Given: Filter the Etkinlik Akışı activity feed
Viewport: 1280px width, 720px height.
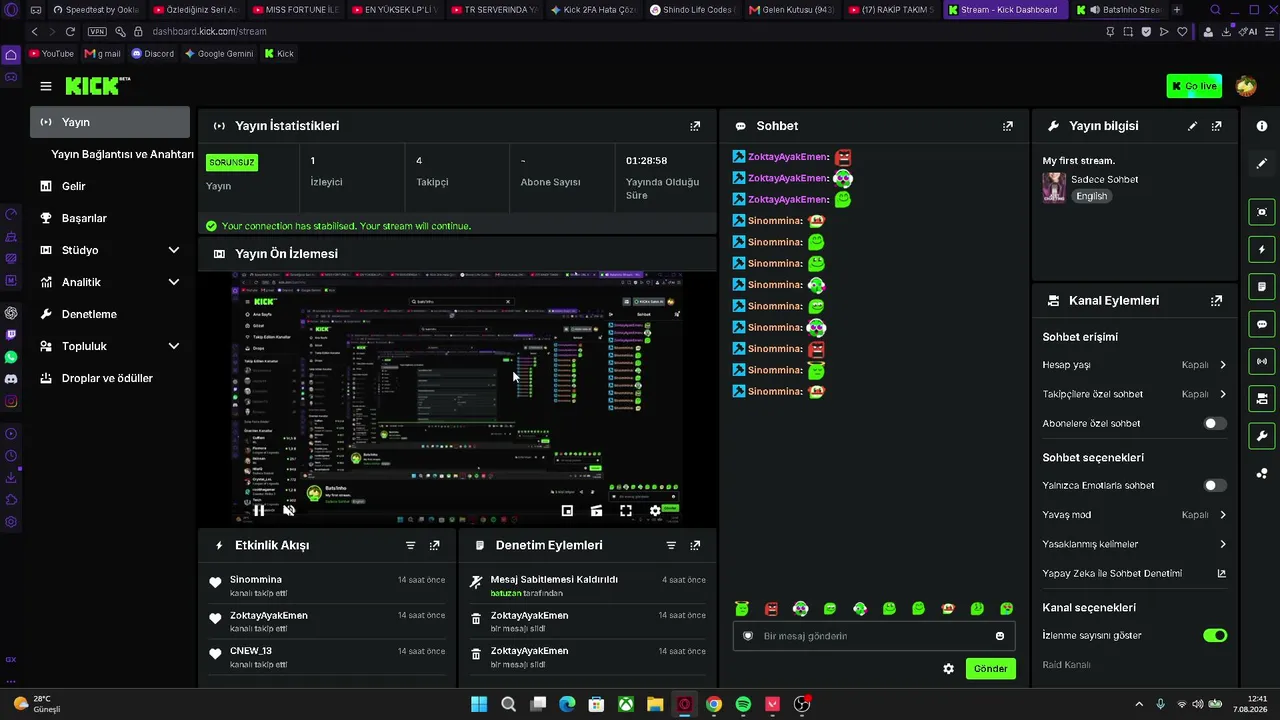Looking at the screenshot, I should (410, 546).
